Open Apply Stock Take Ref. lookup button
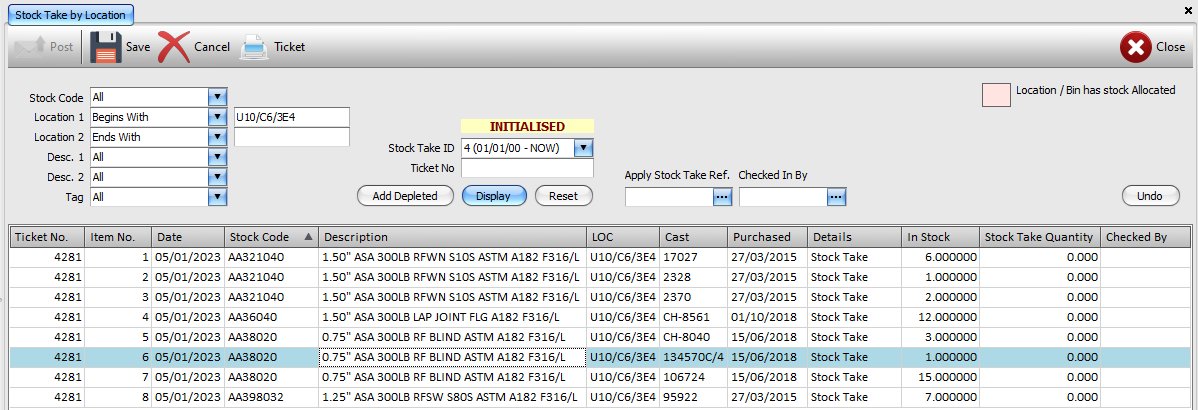 pos(722,197)
